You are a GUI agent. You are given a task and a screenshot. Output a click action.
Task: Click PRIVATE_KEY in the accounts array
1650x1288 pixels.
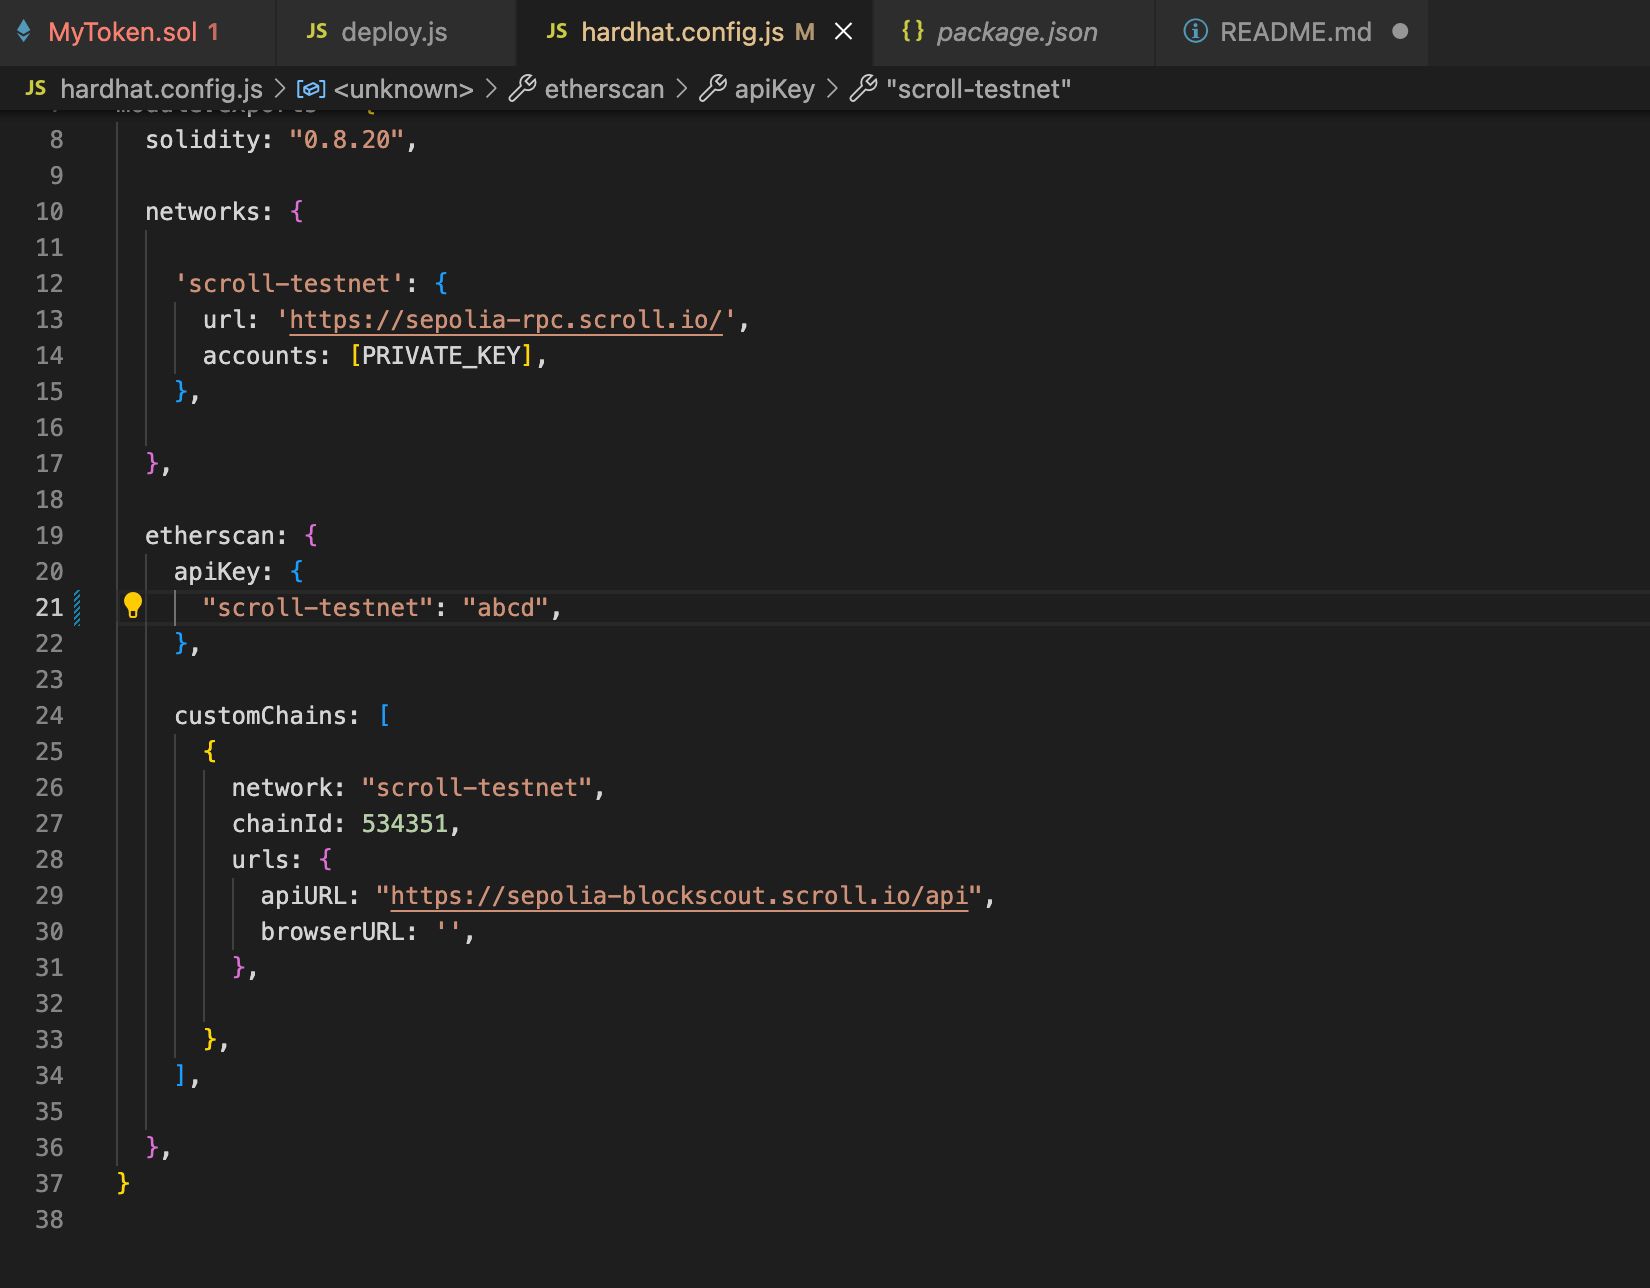coord(441,356)
